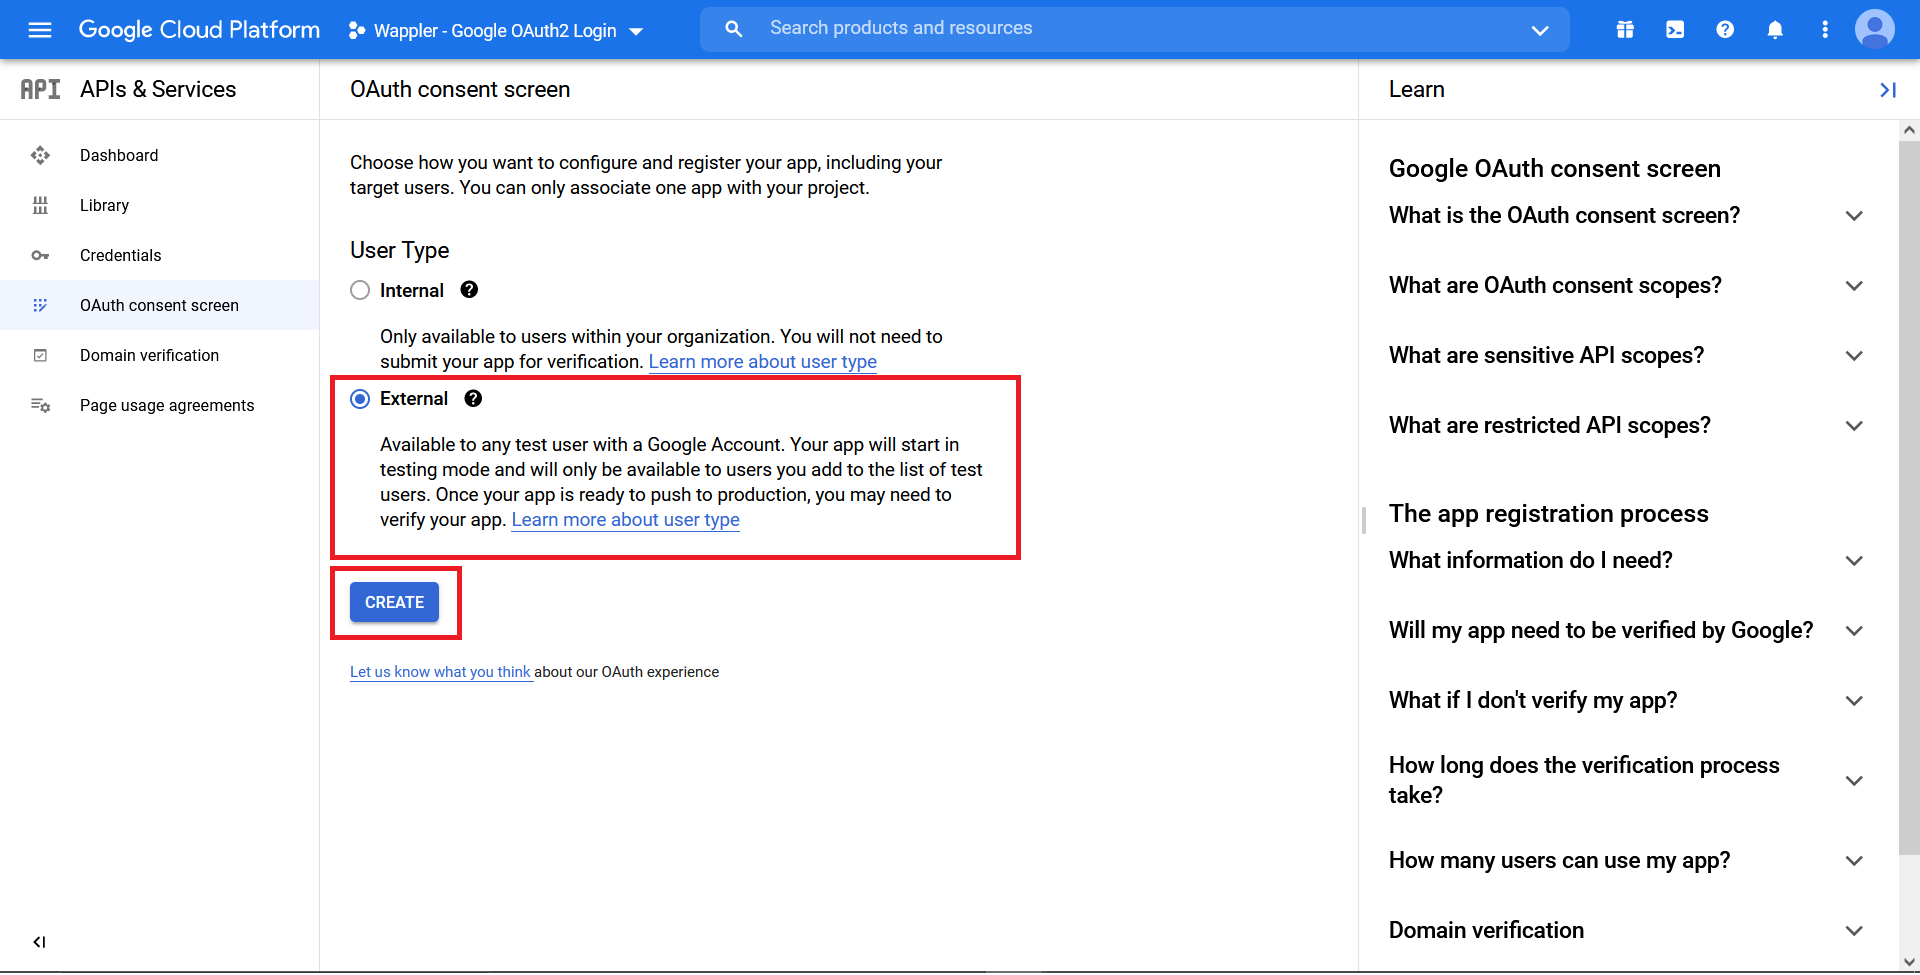
Task: Open the Help question mark icon
Action: click(1725, 30)
